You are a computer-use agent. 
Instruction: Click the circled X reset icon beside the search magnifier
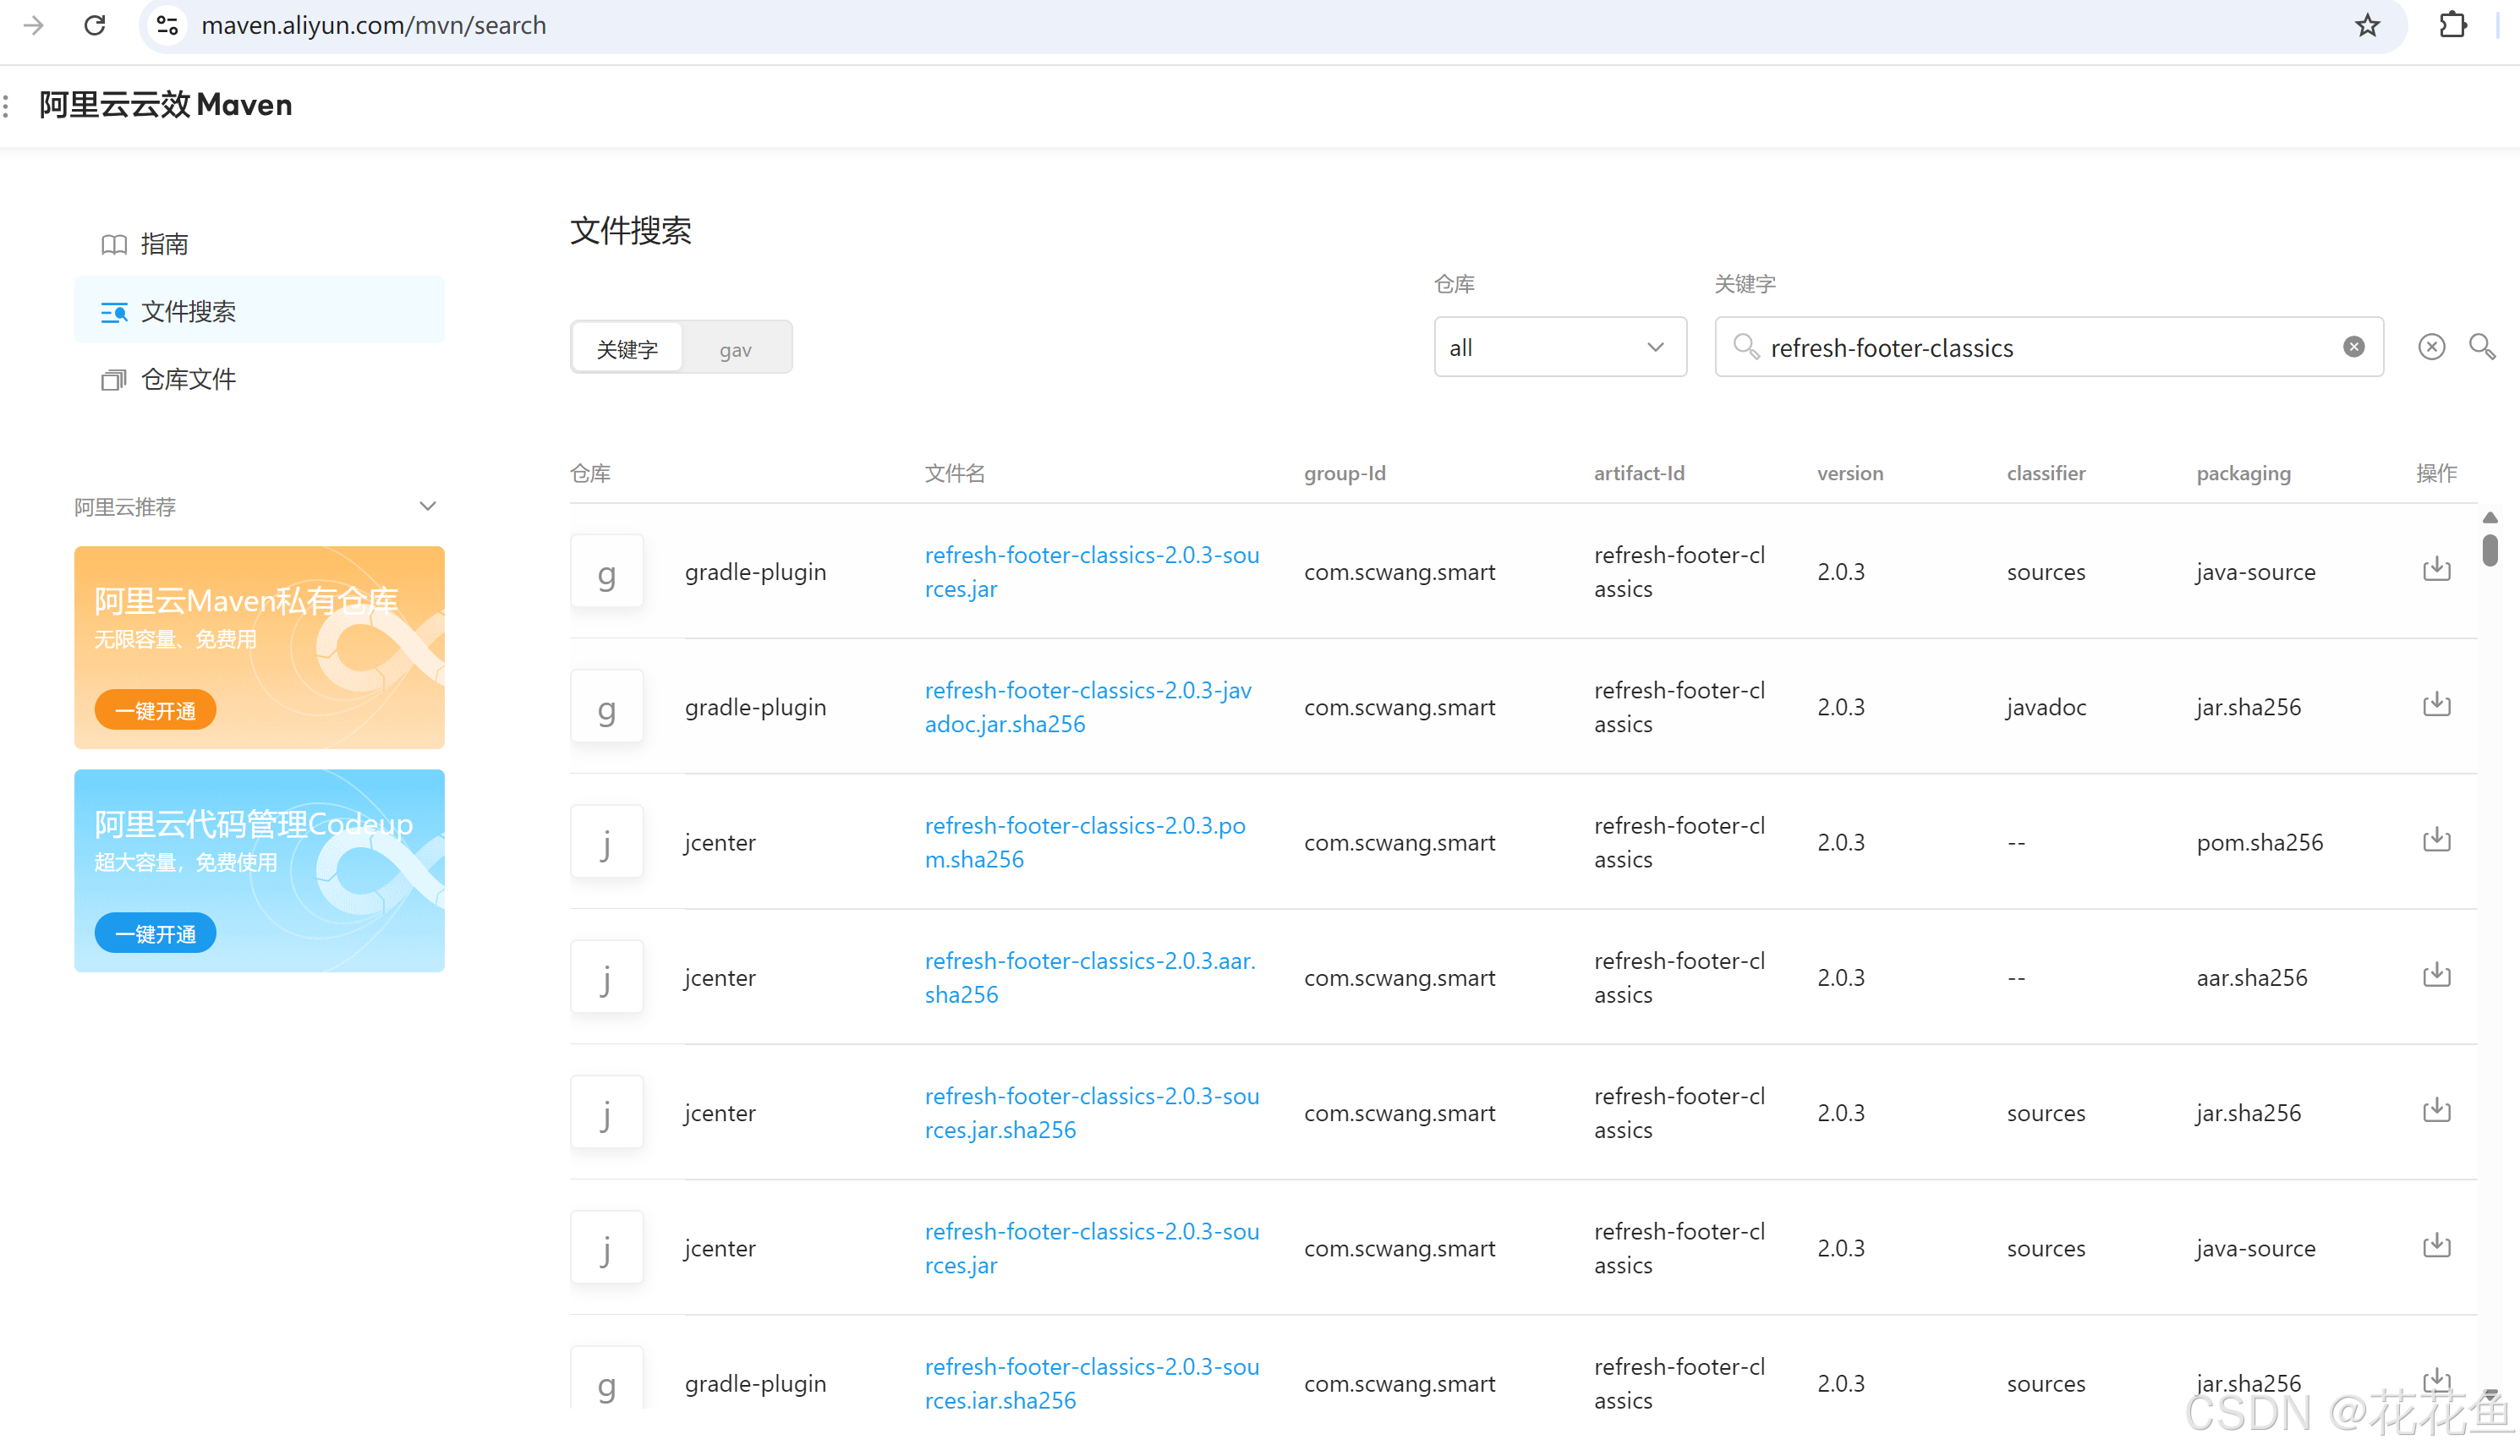[2431, 347]
